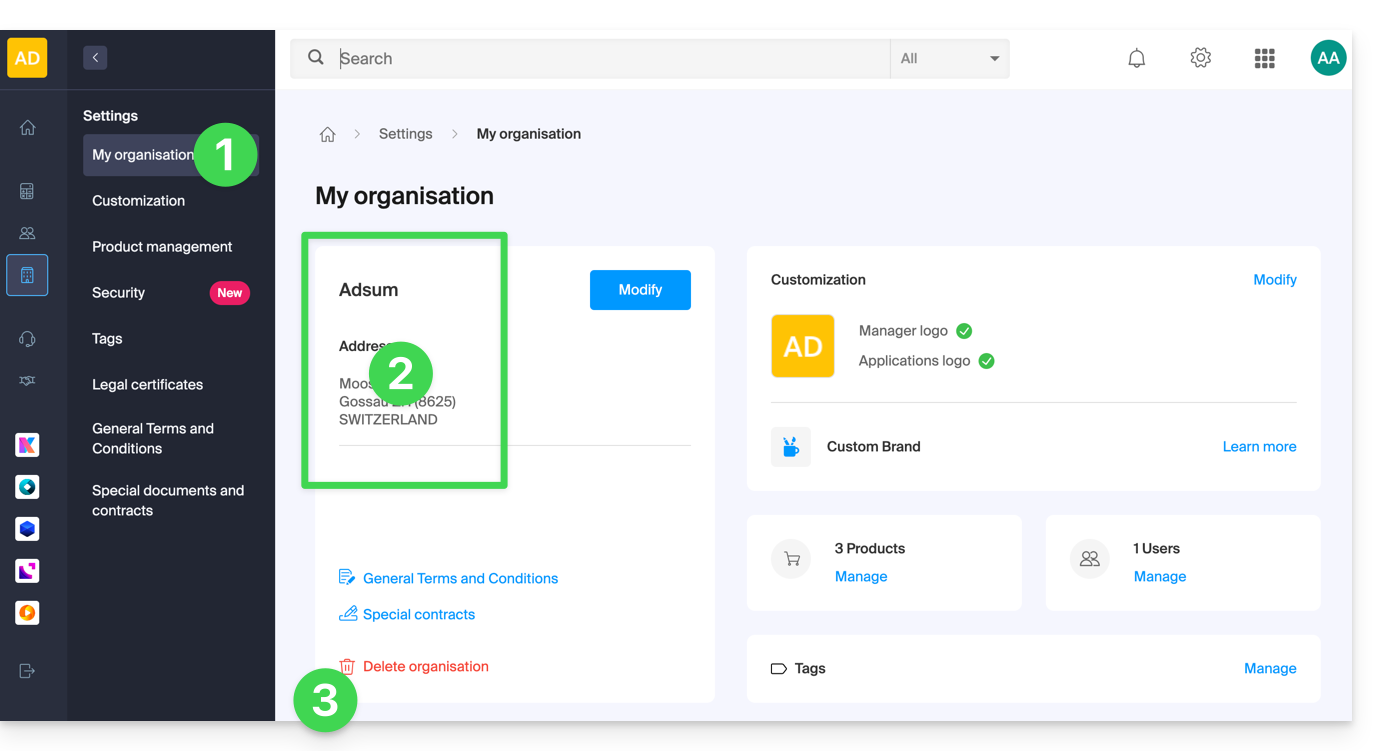
Task: Click the users group icon in the sidebar
Action: tap(28, 233)
